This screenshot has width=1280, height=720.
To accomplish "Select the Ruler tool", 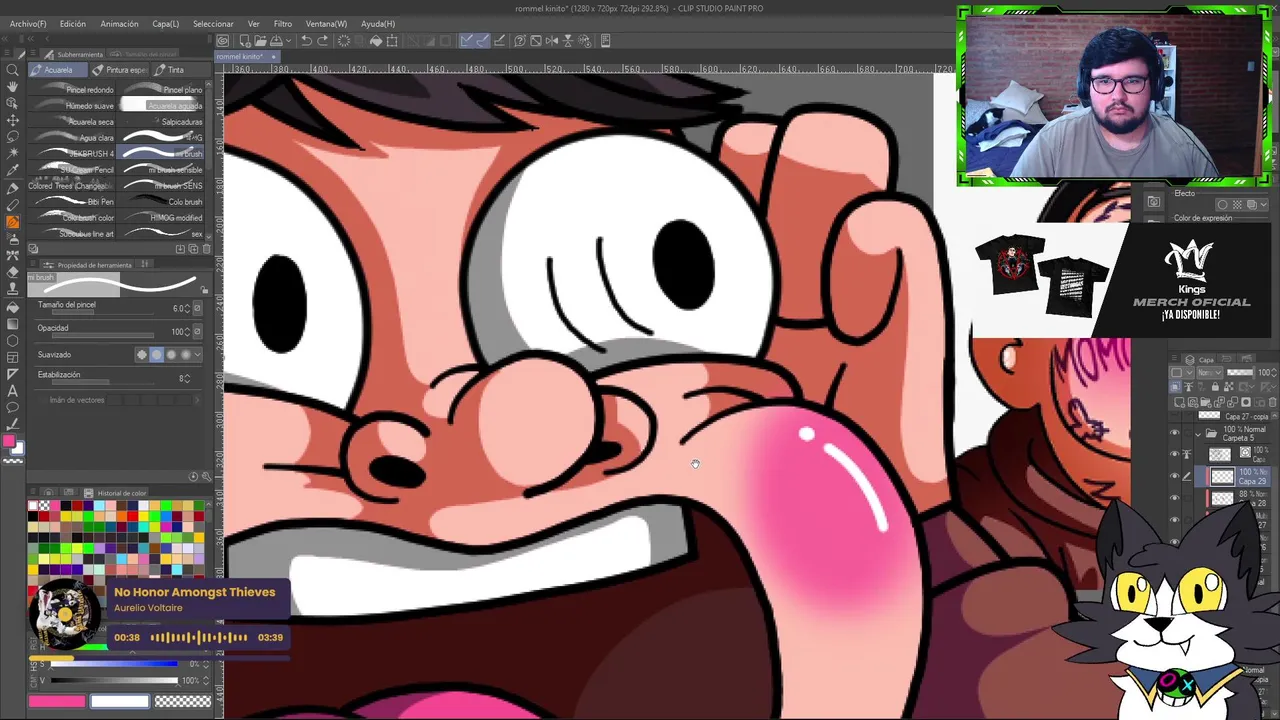I will coord(13,374).
